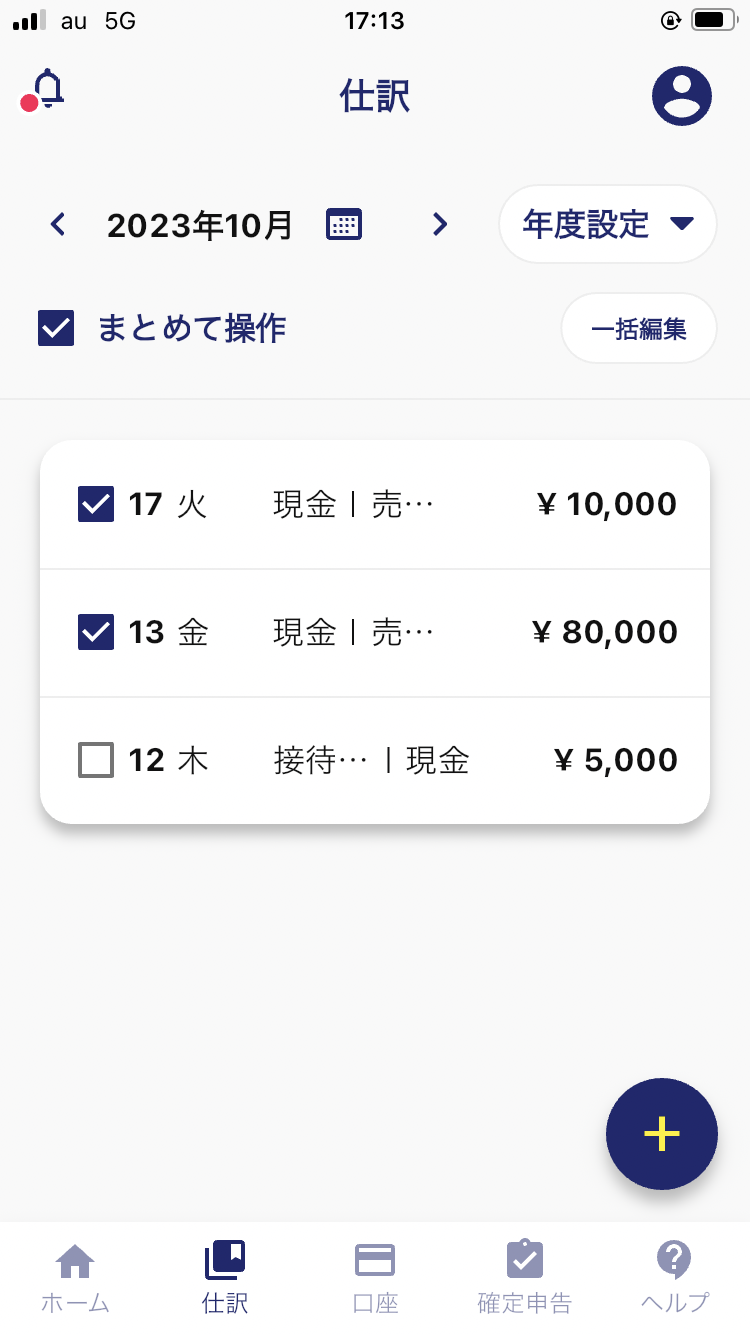Open the calendar date picker icon

[x=344, y=225]
